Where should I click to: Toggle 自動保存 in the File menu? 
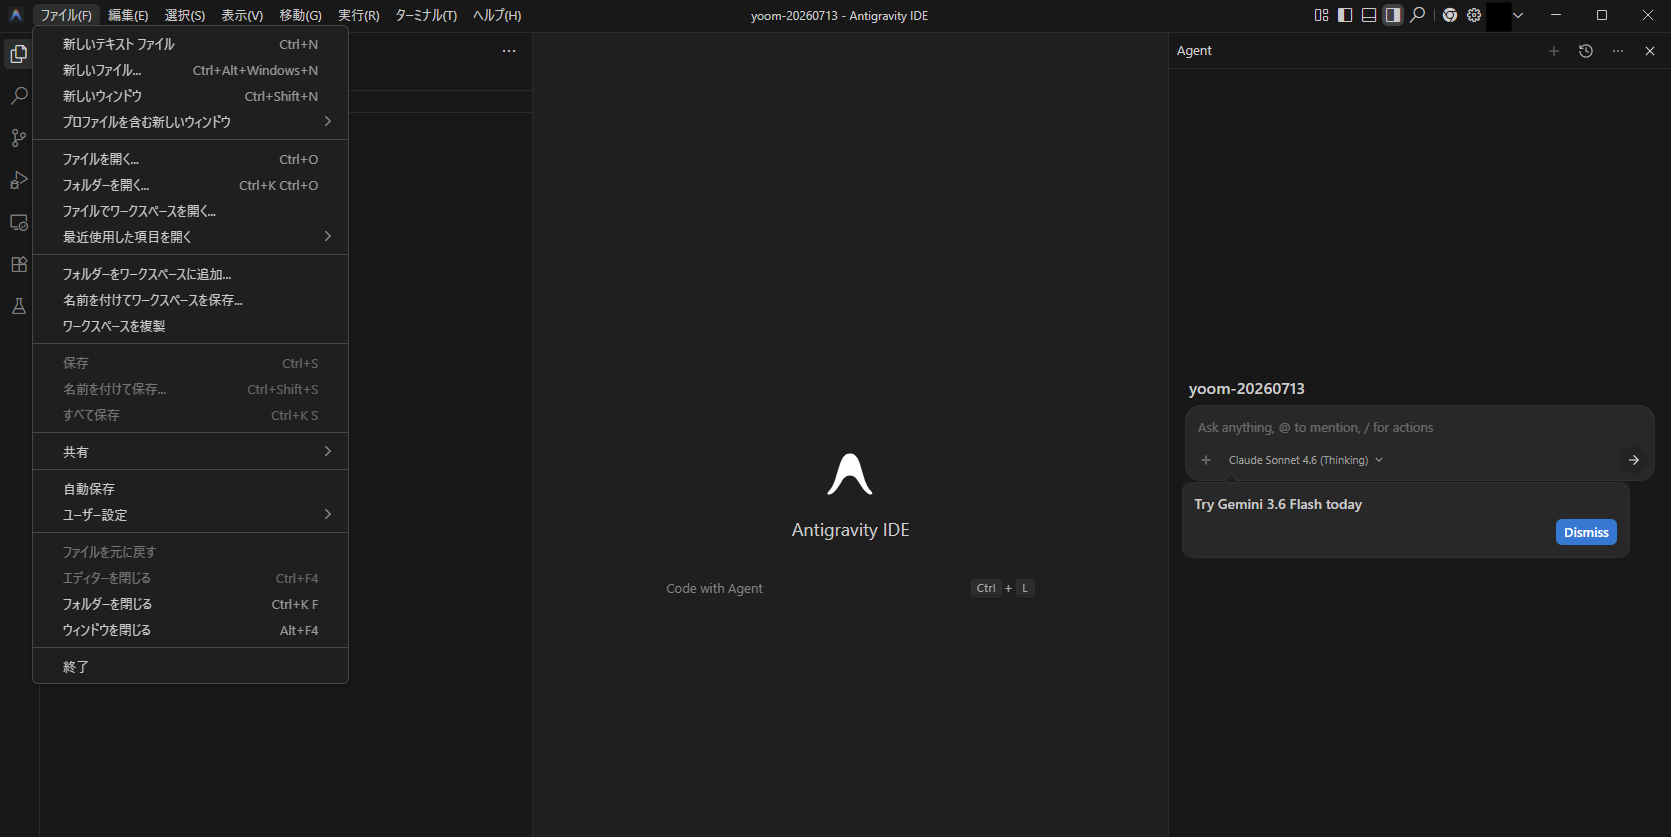click(190, 489)
